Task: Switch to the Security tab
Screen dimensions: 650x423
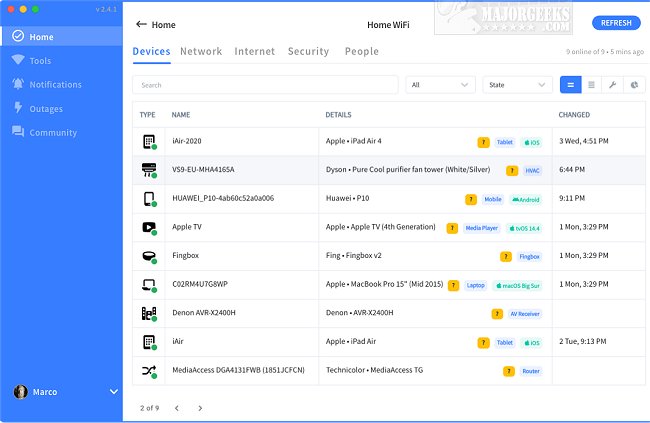Action: pyautogui.click(x=308, y=51)
